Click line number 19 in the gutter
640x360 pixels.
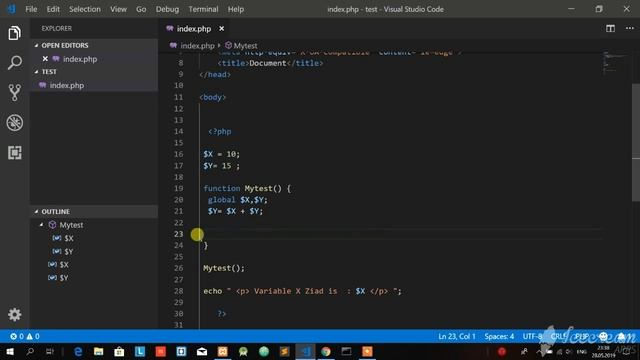[x=178, y=188]
